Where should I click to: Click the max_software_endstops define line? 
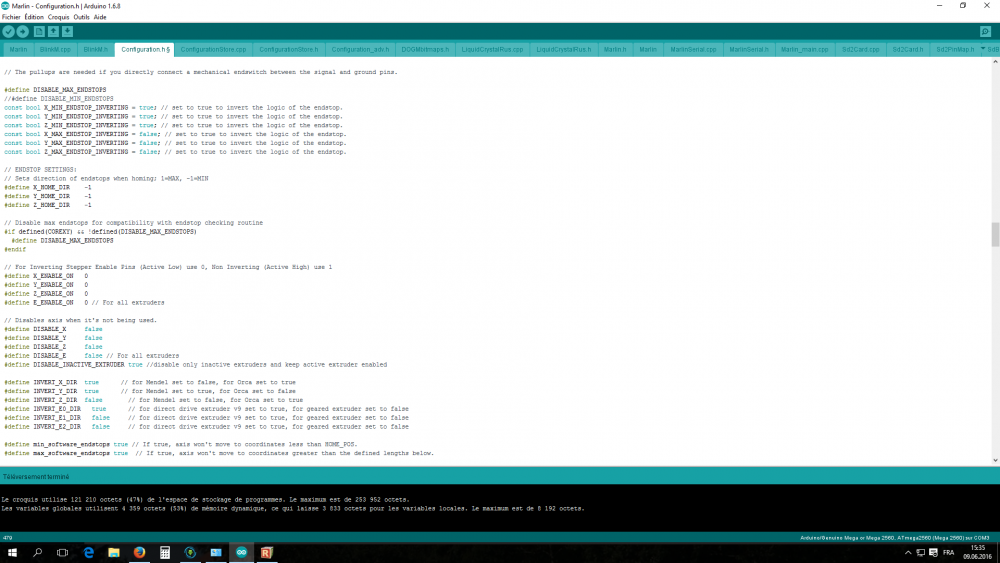(219, 453)
